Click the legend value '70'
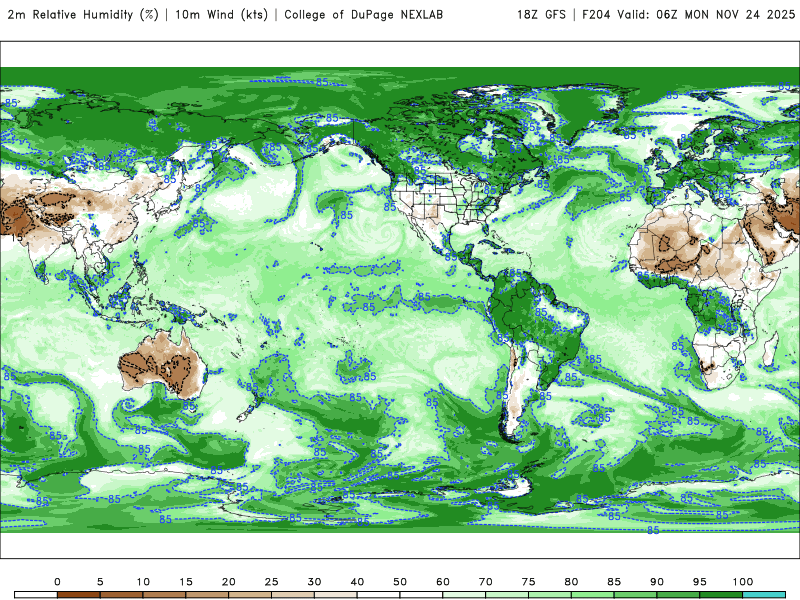 [x=486, y=582]
